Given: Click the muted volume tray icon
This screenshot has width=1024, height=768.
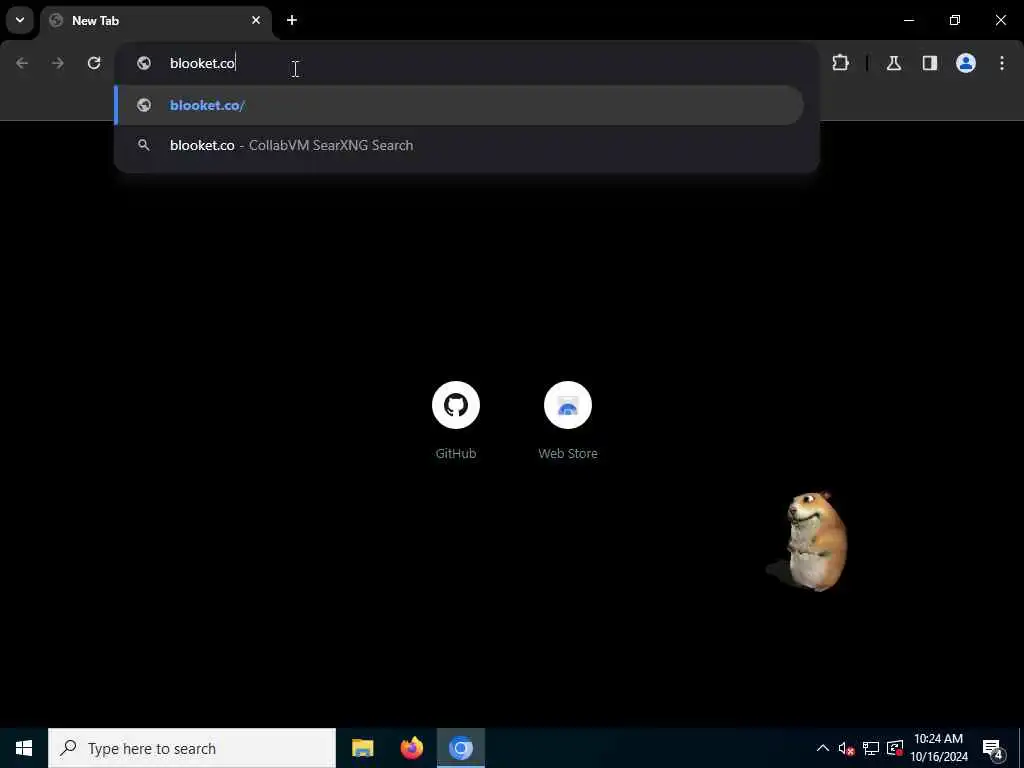Looking at the screenshot, I should (x=846, y=748).
